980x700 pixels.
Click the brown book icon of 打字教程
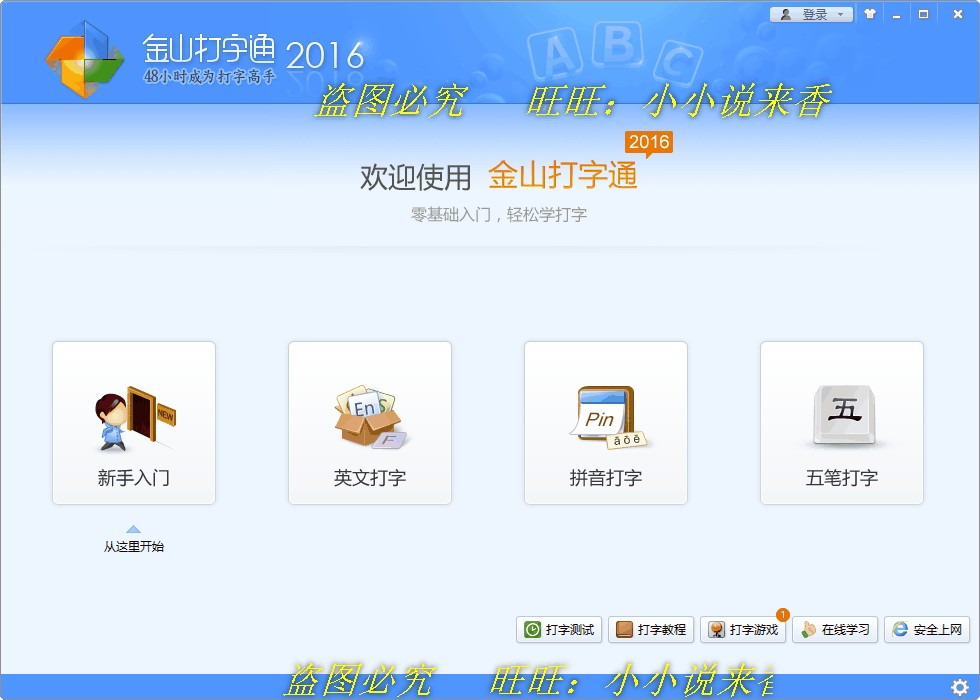point(624,629)
